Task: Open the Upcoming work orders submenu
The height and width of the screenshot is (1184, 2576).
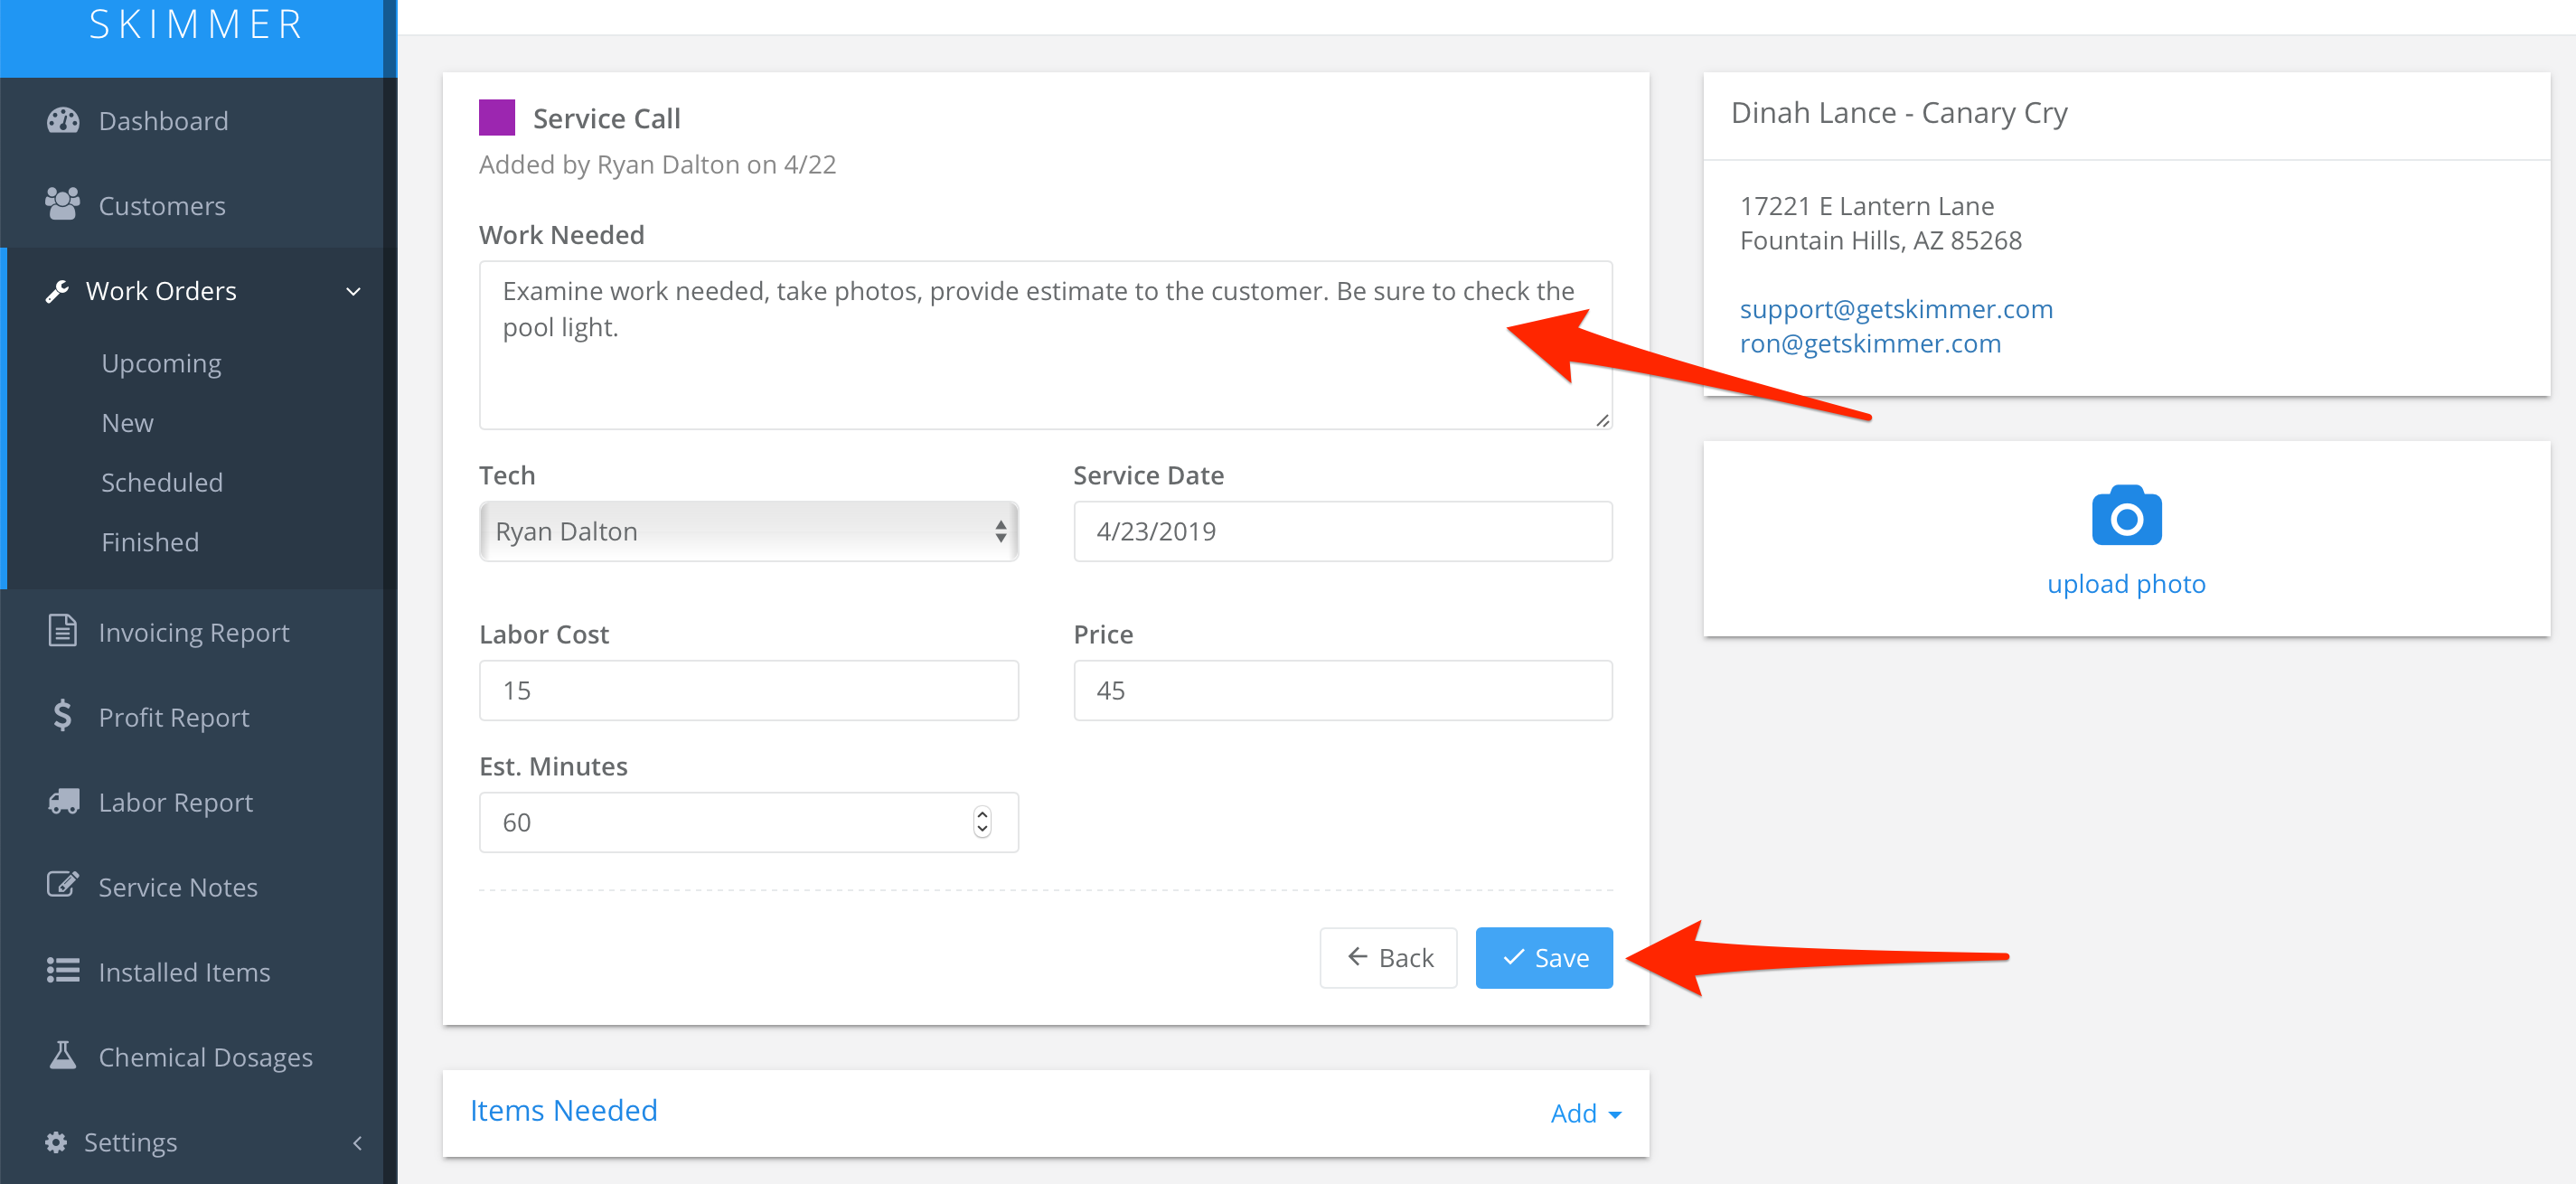Action: [161, 363]
